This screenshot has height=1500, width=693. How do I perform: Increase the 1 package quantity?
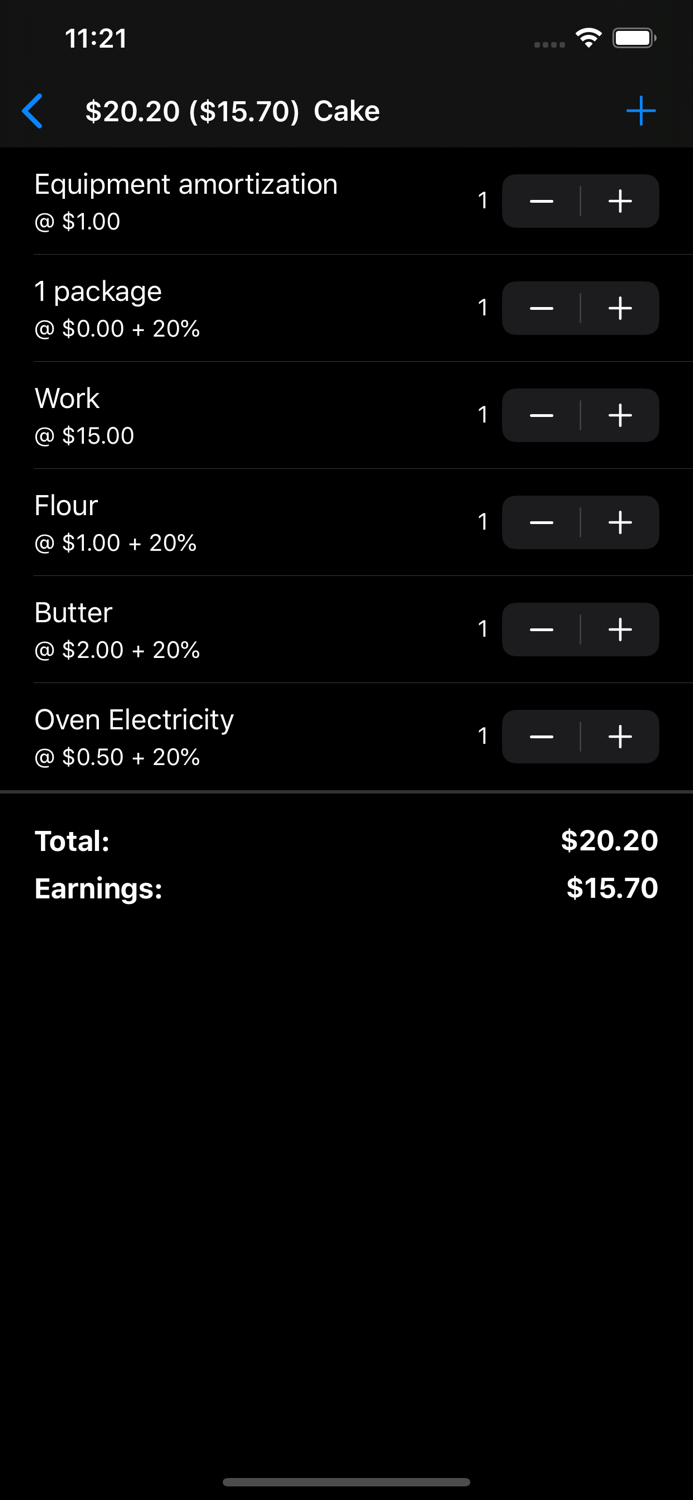619,308
